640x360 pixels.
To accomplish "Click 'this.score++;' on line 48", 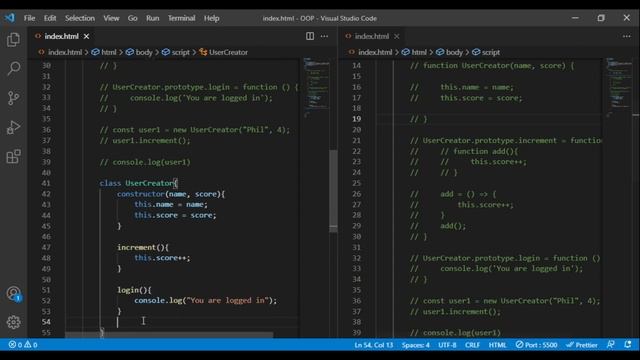I will point(162,258).
